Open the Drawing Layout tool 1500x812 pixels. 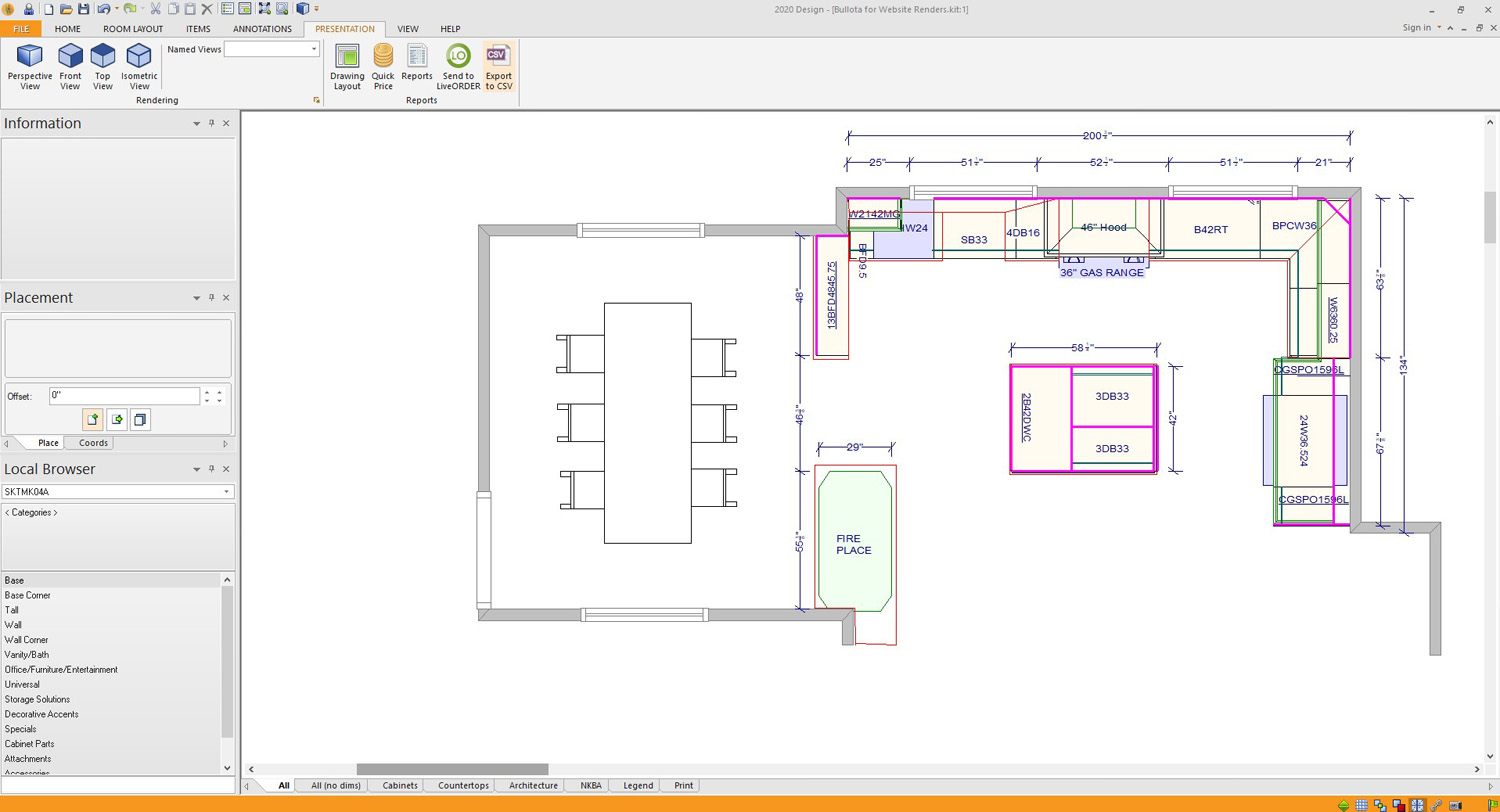coord(347,57)
